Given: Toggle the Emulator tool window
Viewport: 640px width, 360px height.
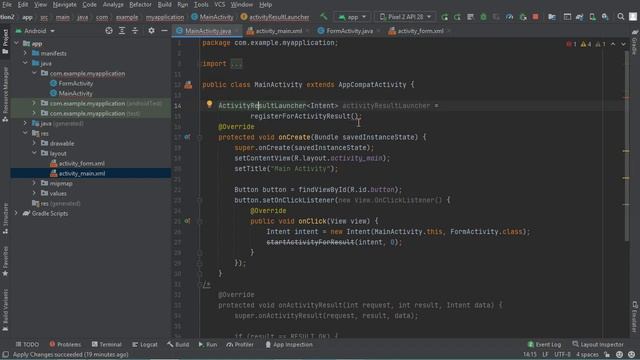Looking at the screenshot, I should coord(635,317).
